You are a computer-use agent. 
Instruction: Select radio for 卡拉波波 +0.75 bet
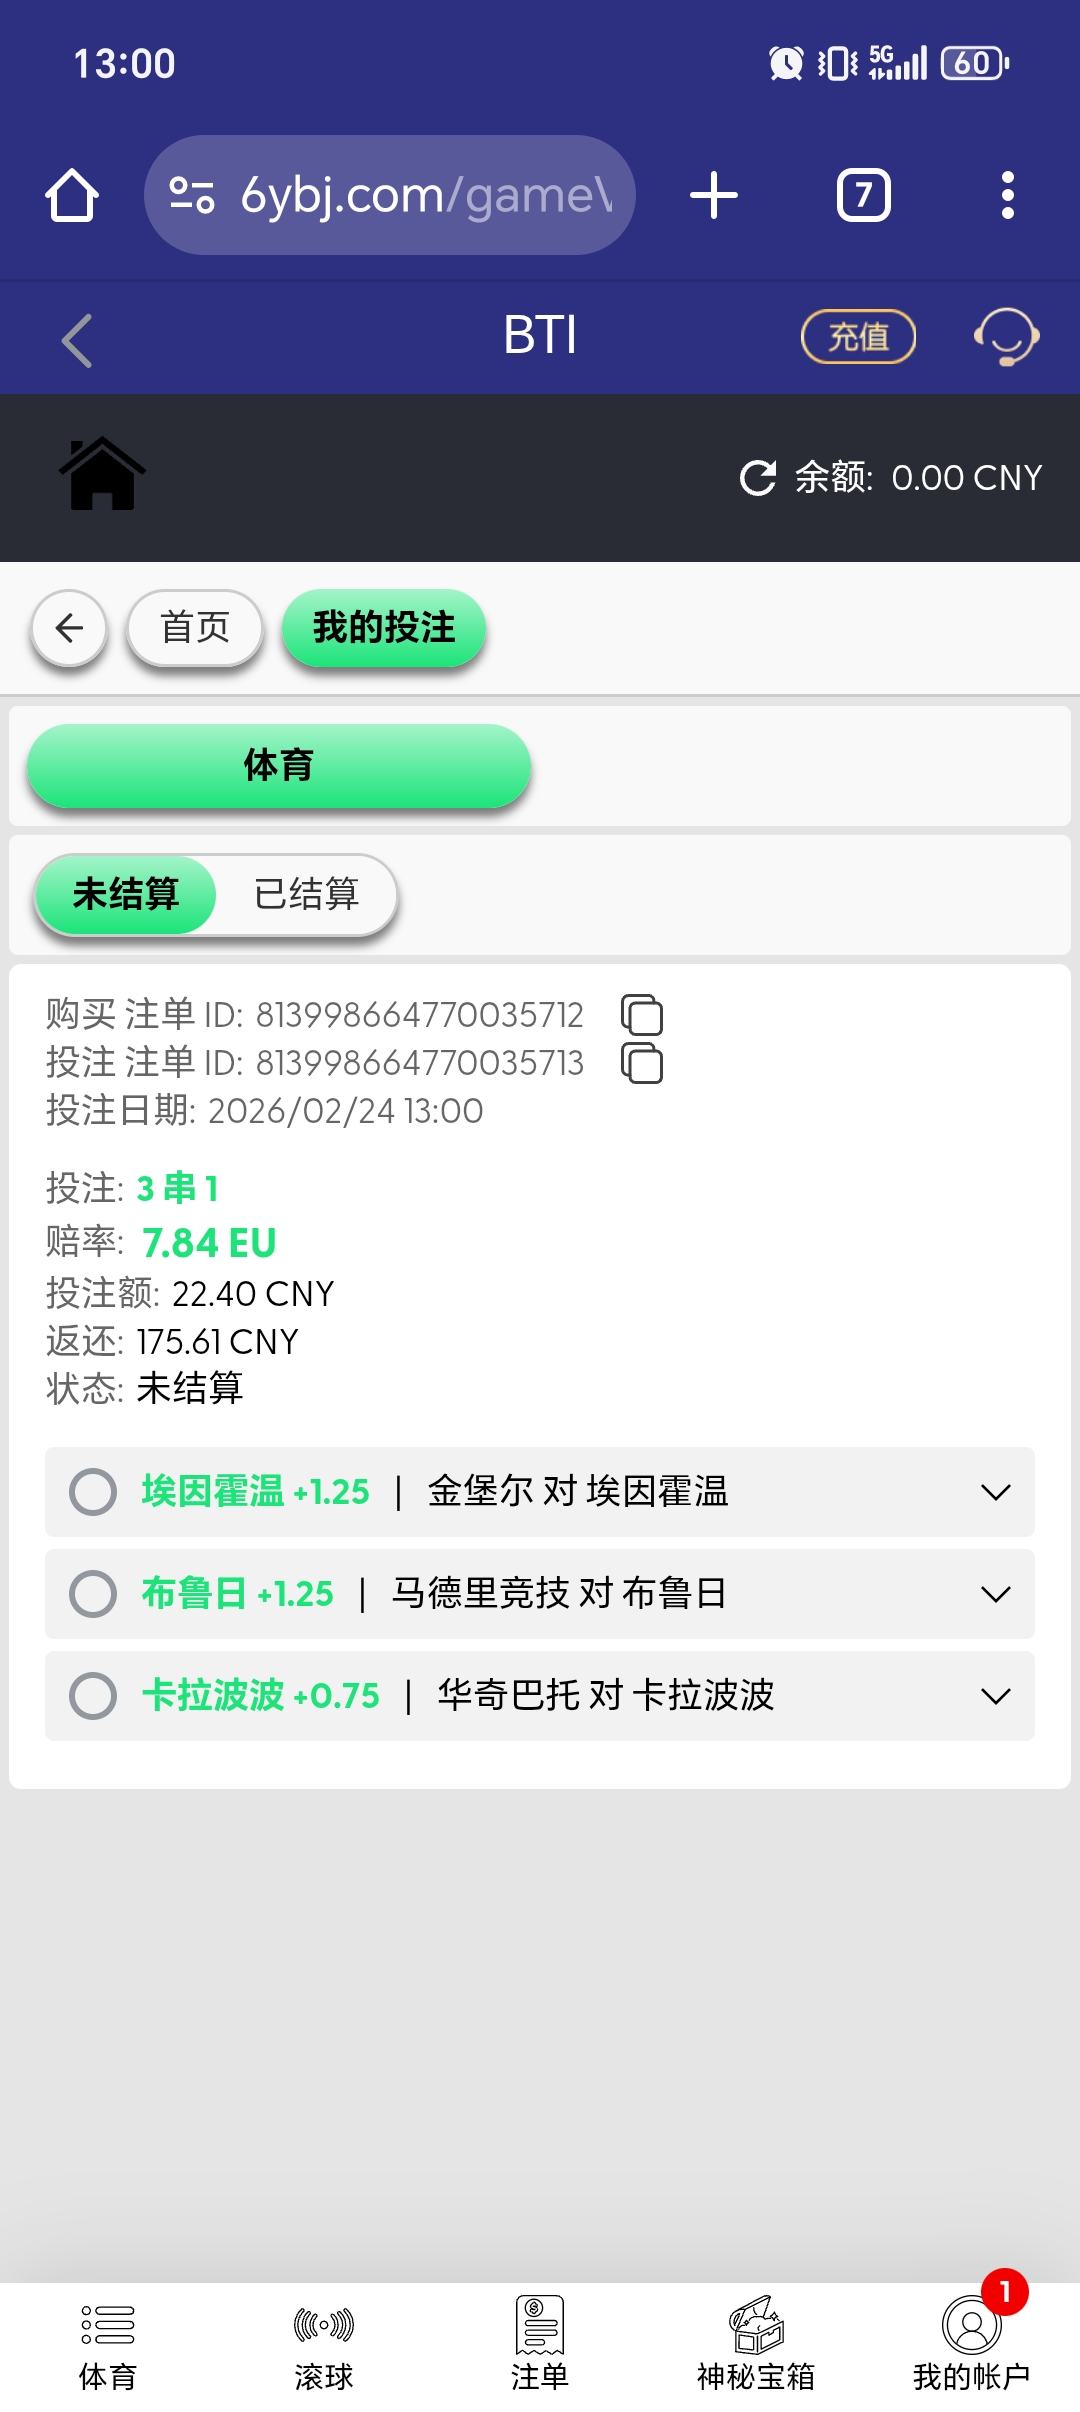(93, 1696)
